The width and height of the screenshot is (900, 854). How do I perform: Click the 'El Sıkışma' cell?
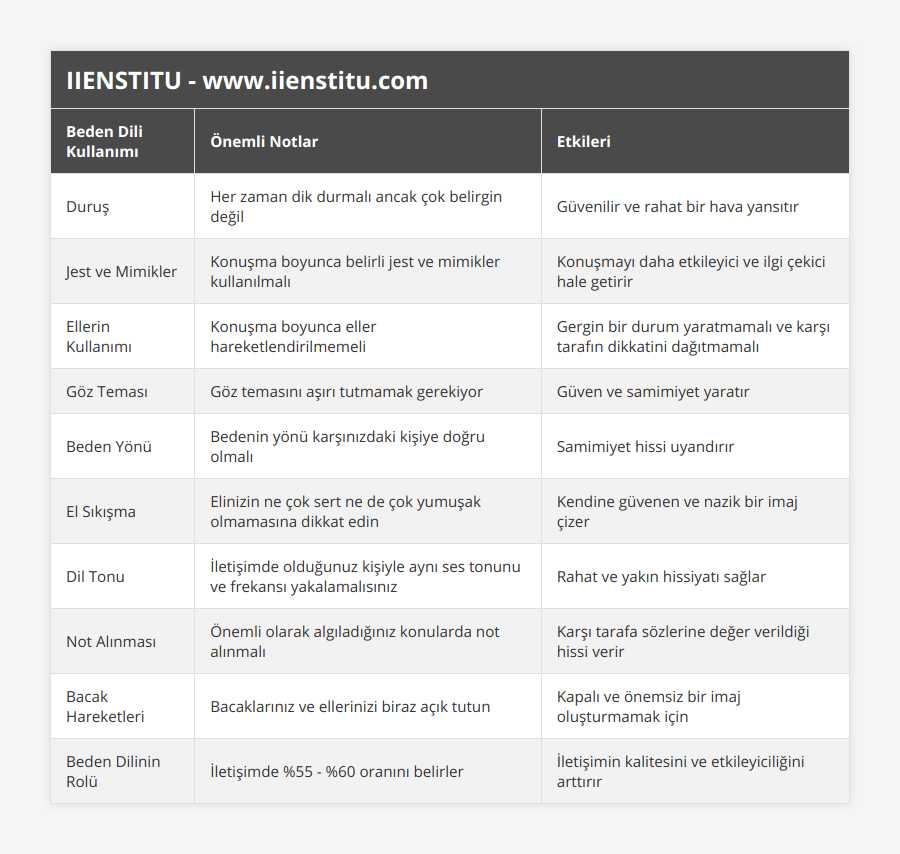tap(101, 511)
